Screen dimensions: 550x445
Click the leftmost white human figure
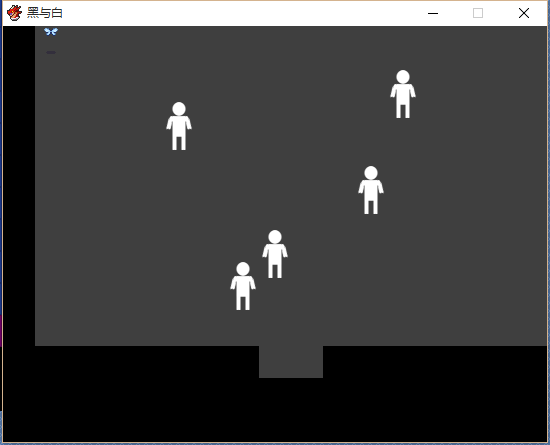pyautogui.click(x=179, y=126)
